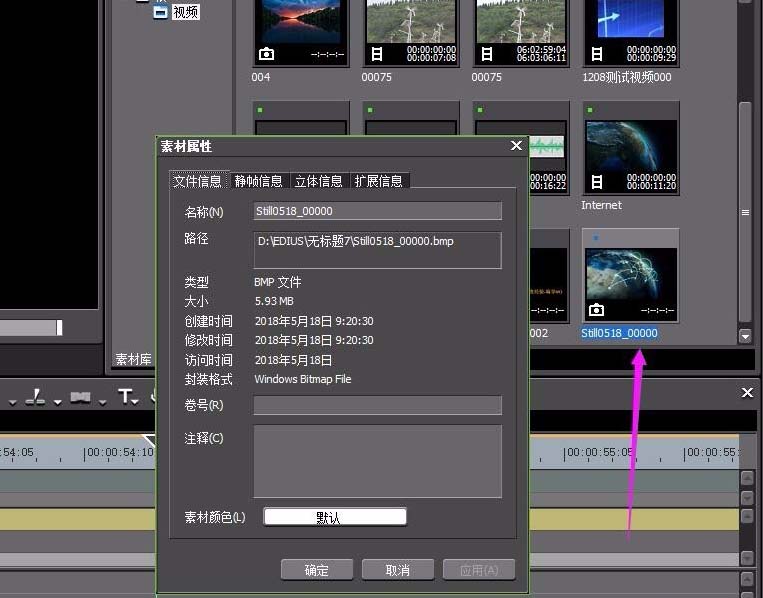This screenshot has height=598, width=763.
Task: Click inside the 注释(C) comment box
Action: point(378,461)
